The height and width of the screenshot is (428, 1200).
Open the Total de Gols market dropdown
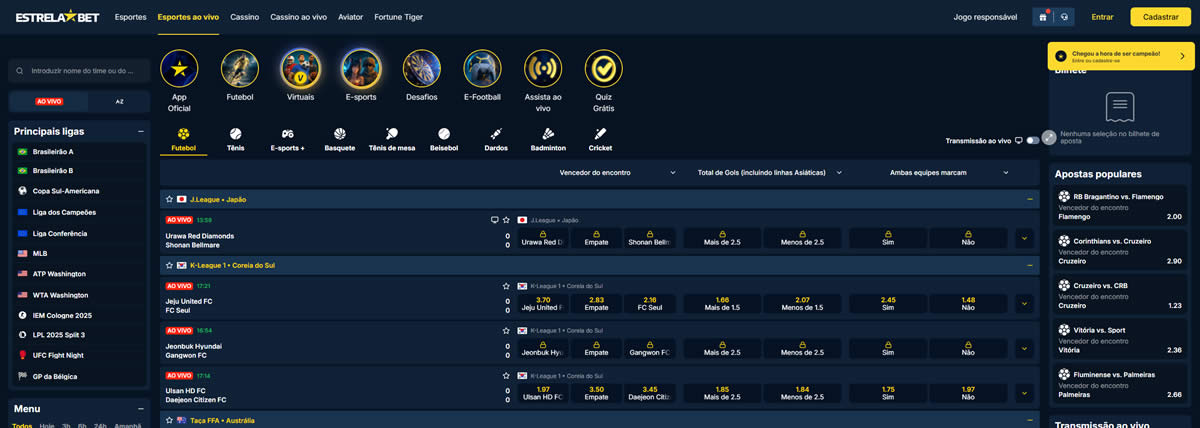(769, 172)
